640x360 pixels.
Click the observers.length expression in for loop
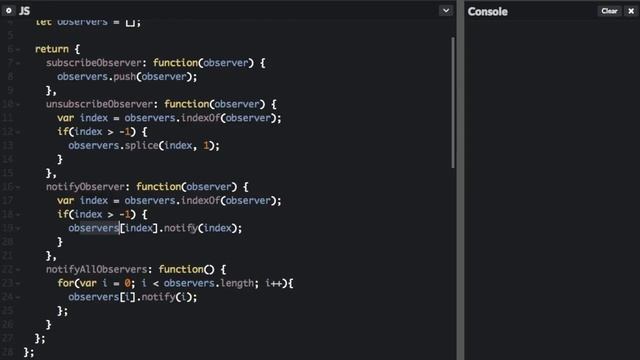pos(209,283)
